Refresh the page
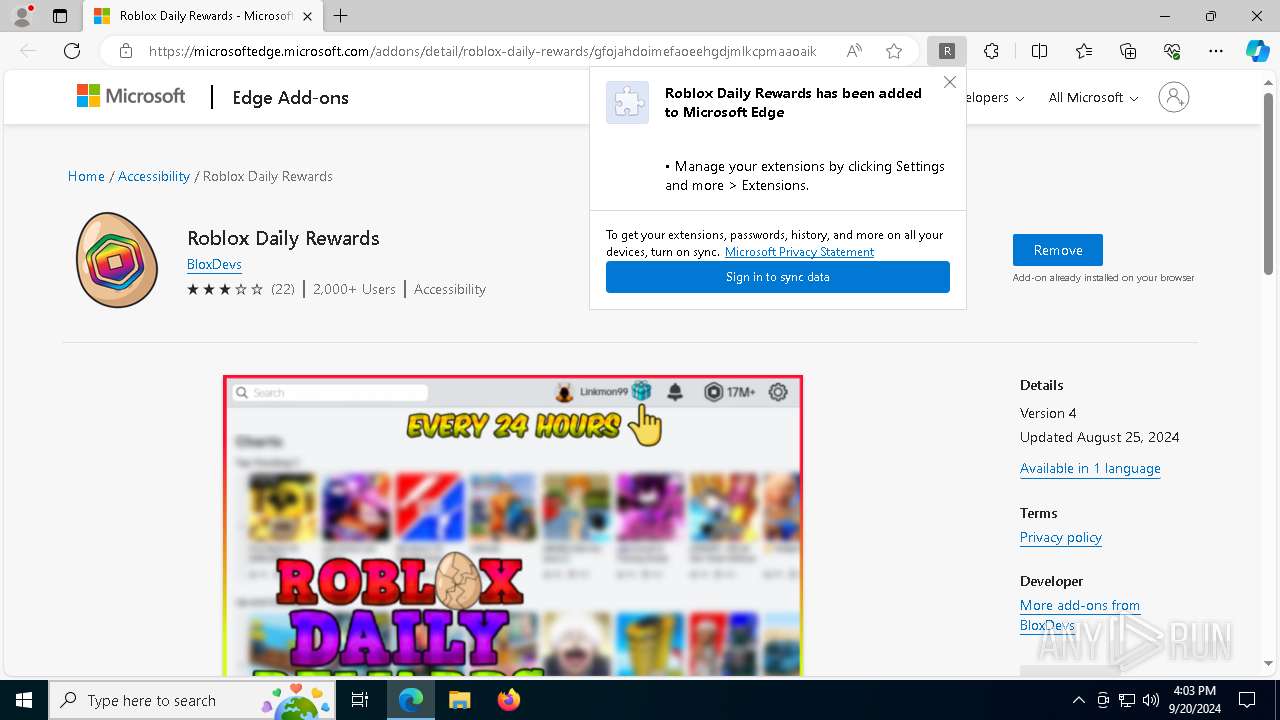 click(x=72, y=51)
